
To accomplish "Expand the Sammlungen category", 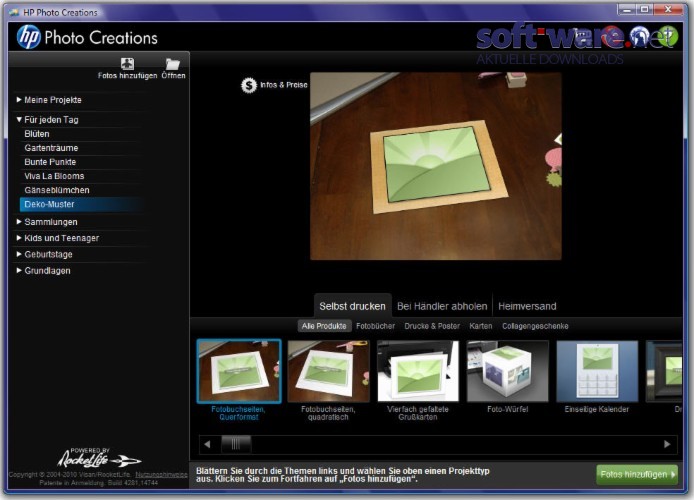I will click(x=47, y=222).
